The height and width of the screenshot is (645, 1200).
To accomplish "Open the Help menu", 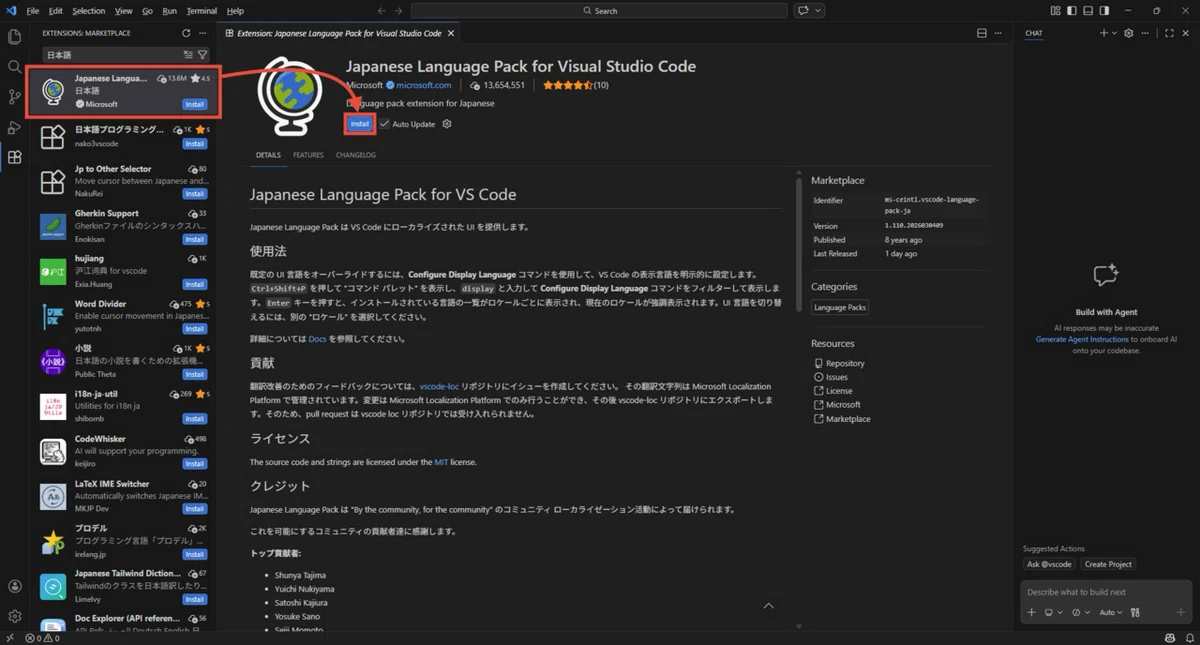I will pyautogui.click(x=235, y=11).
